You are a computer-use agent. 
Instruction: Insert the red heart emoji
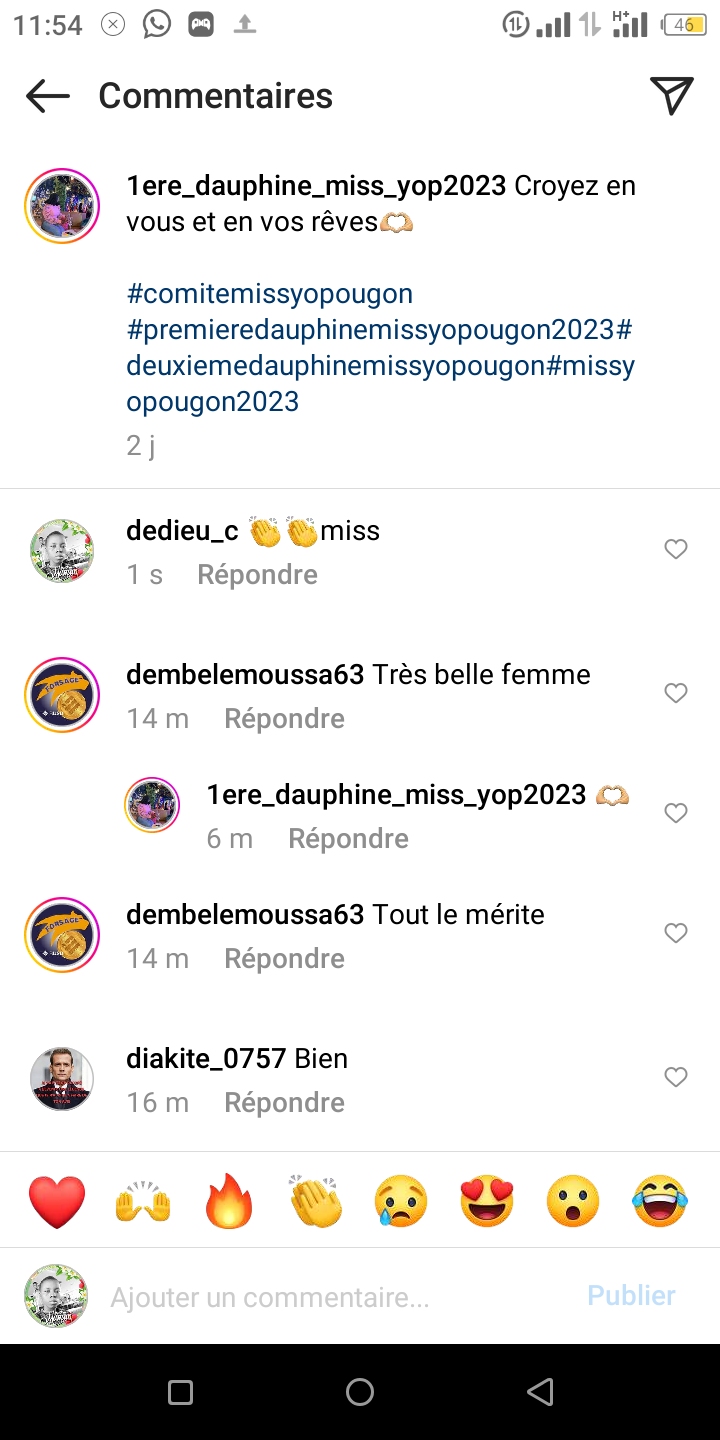point(57,1201)
